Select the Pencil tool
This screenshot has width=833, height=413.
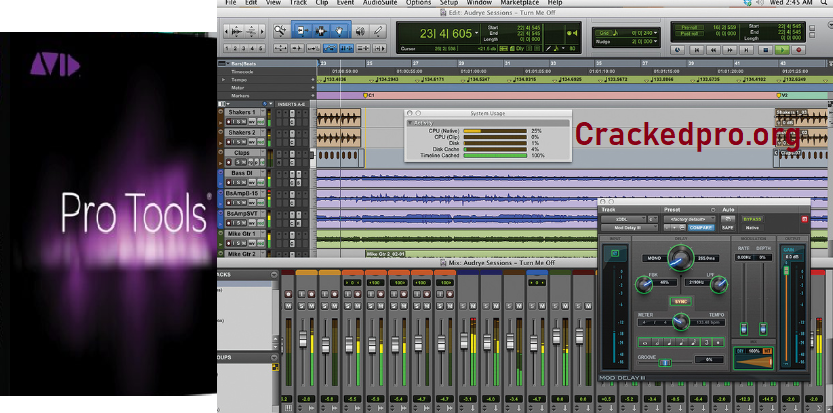(378, 31)
